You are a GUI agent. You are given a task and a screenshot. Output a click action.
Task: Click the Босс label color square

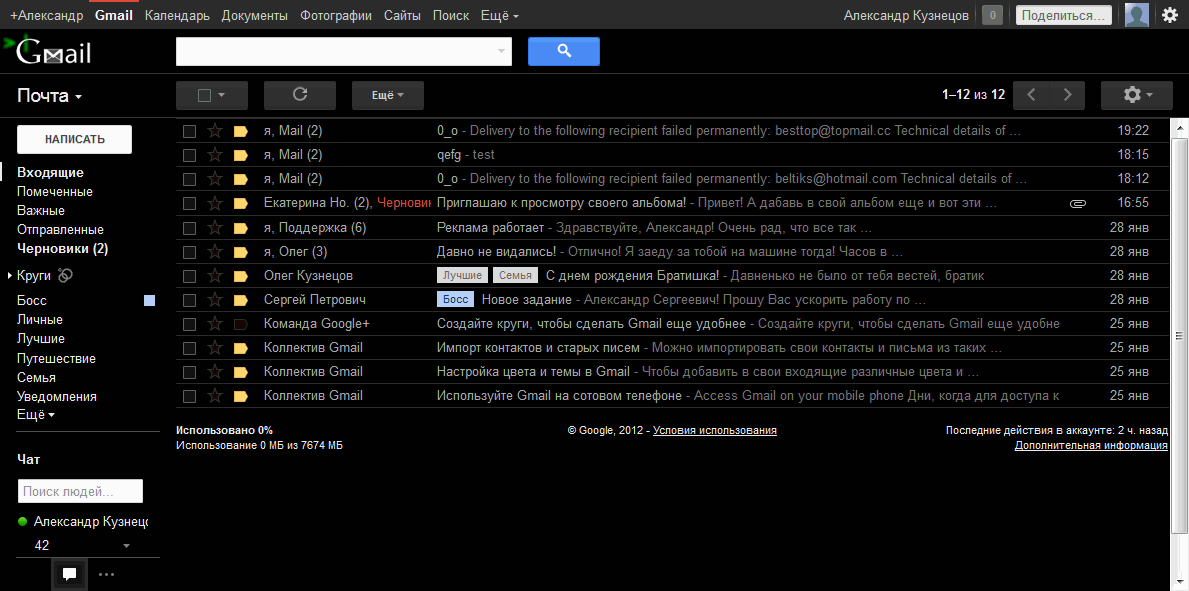(x=149, y=301)
